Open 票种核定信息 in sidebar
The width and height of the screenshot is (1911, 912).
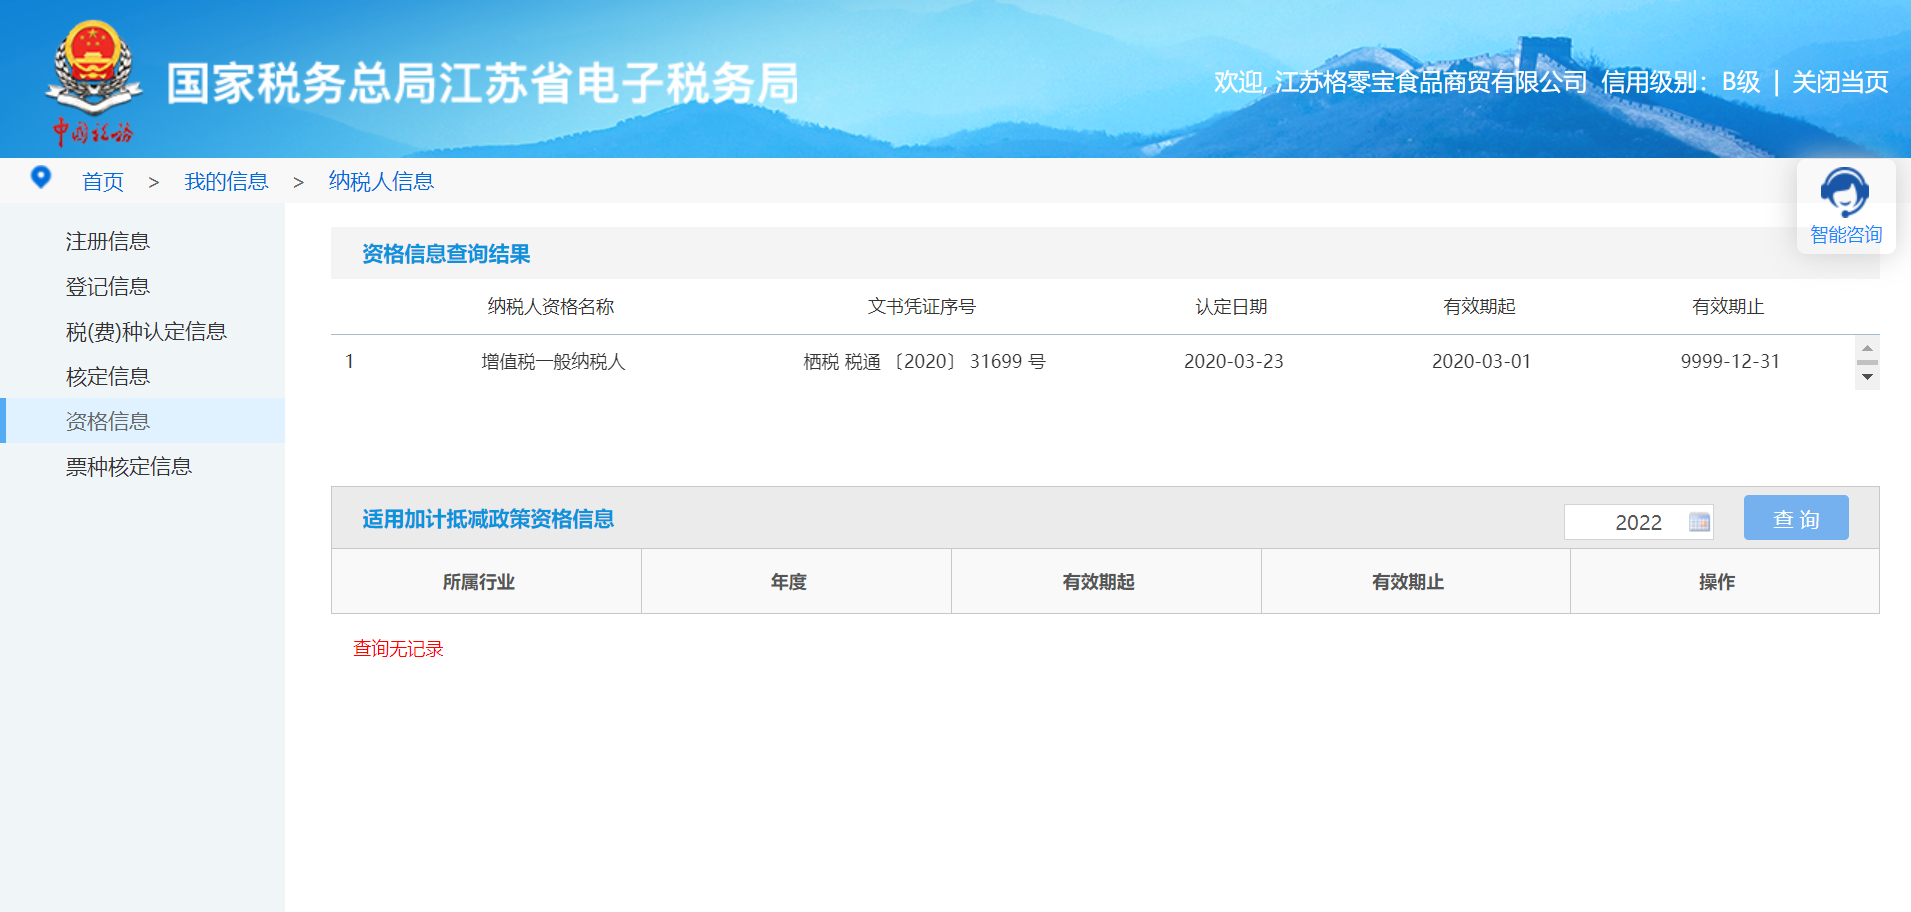click(129, 466)
